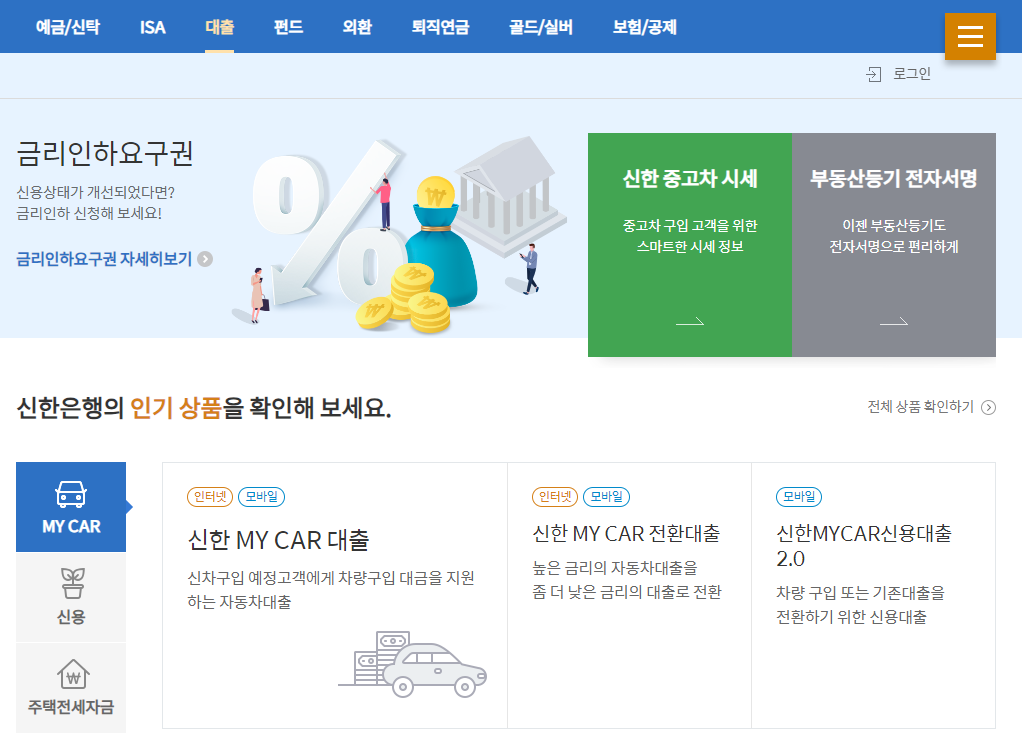Viewport: 1022px width, 749px height.
Task: Click 모바일 badge on MY CAR 대출
Action: pos(261,497)
